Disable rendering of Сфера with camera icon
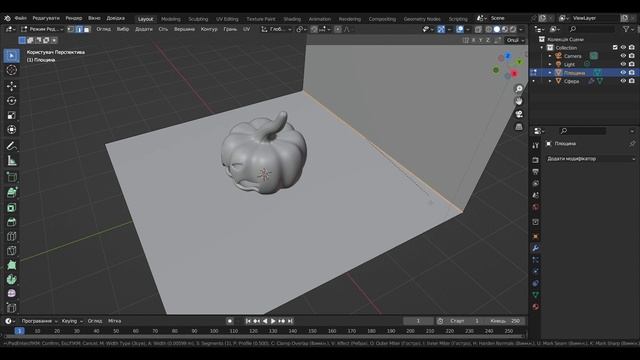The height and width of the screenshot is (360, 640). tap(632, 81)
